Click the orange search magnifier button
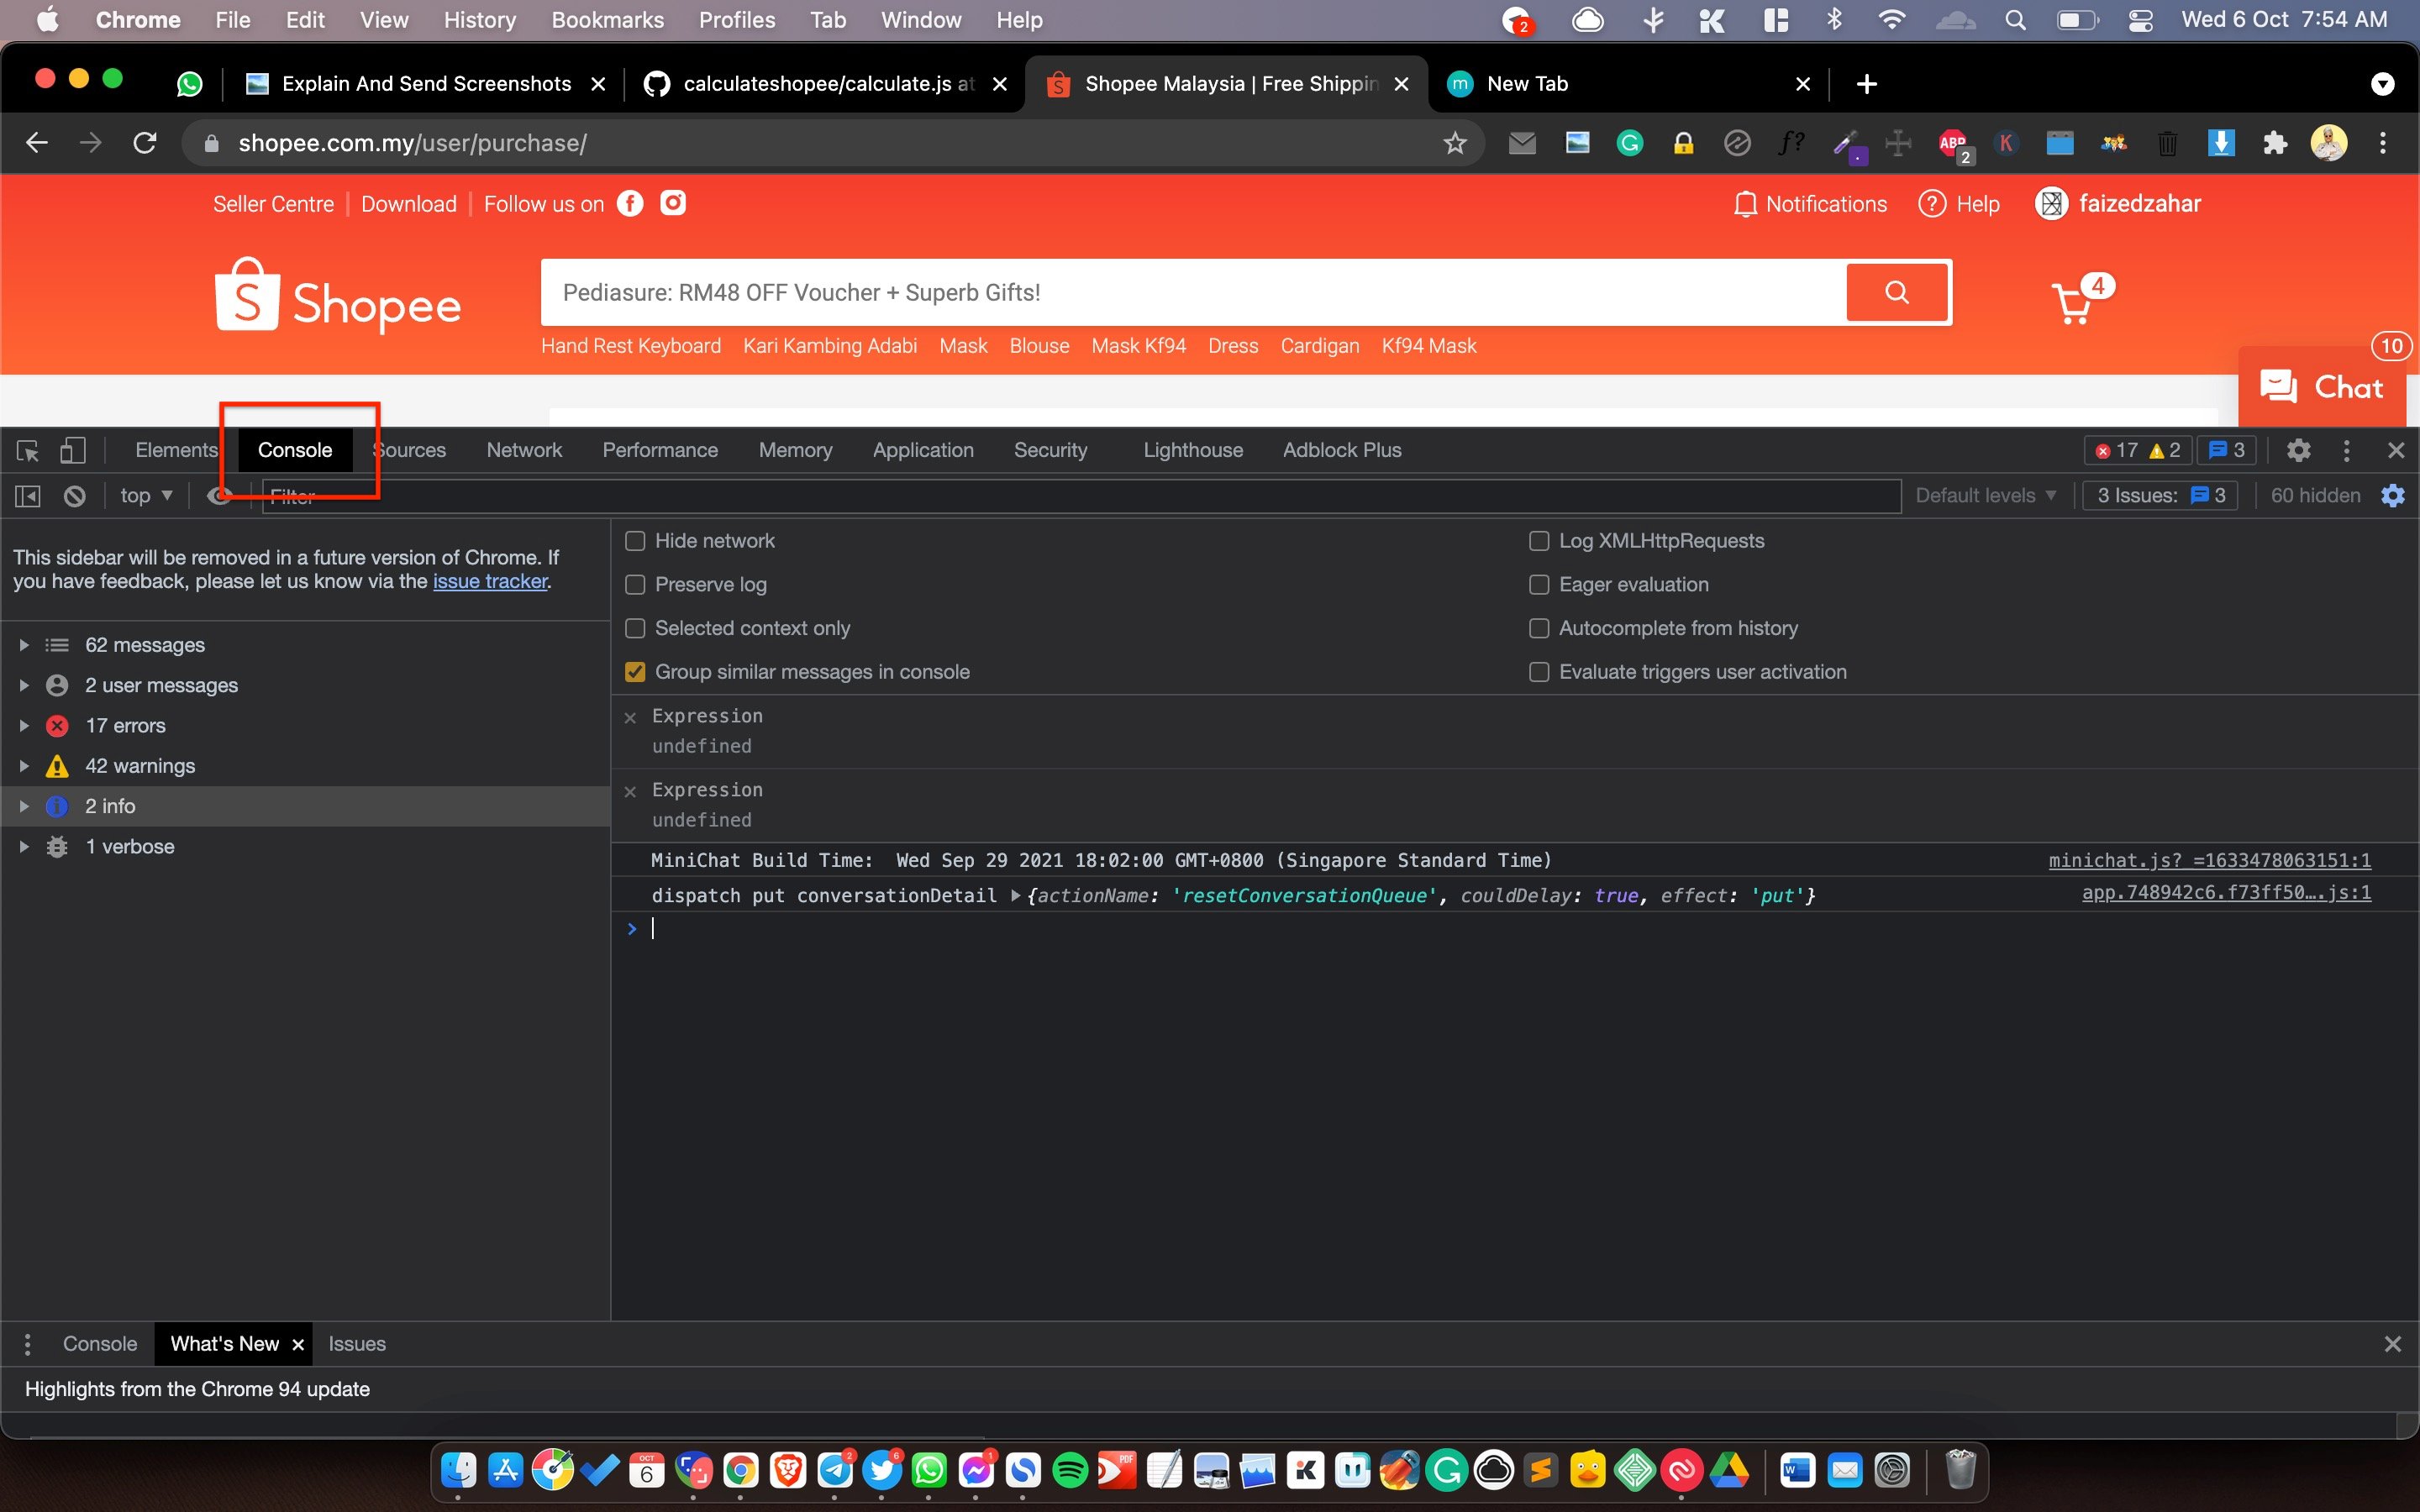Screen dimensions: 2420x1512 point(1897,292)
